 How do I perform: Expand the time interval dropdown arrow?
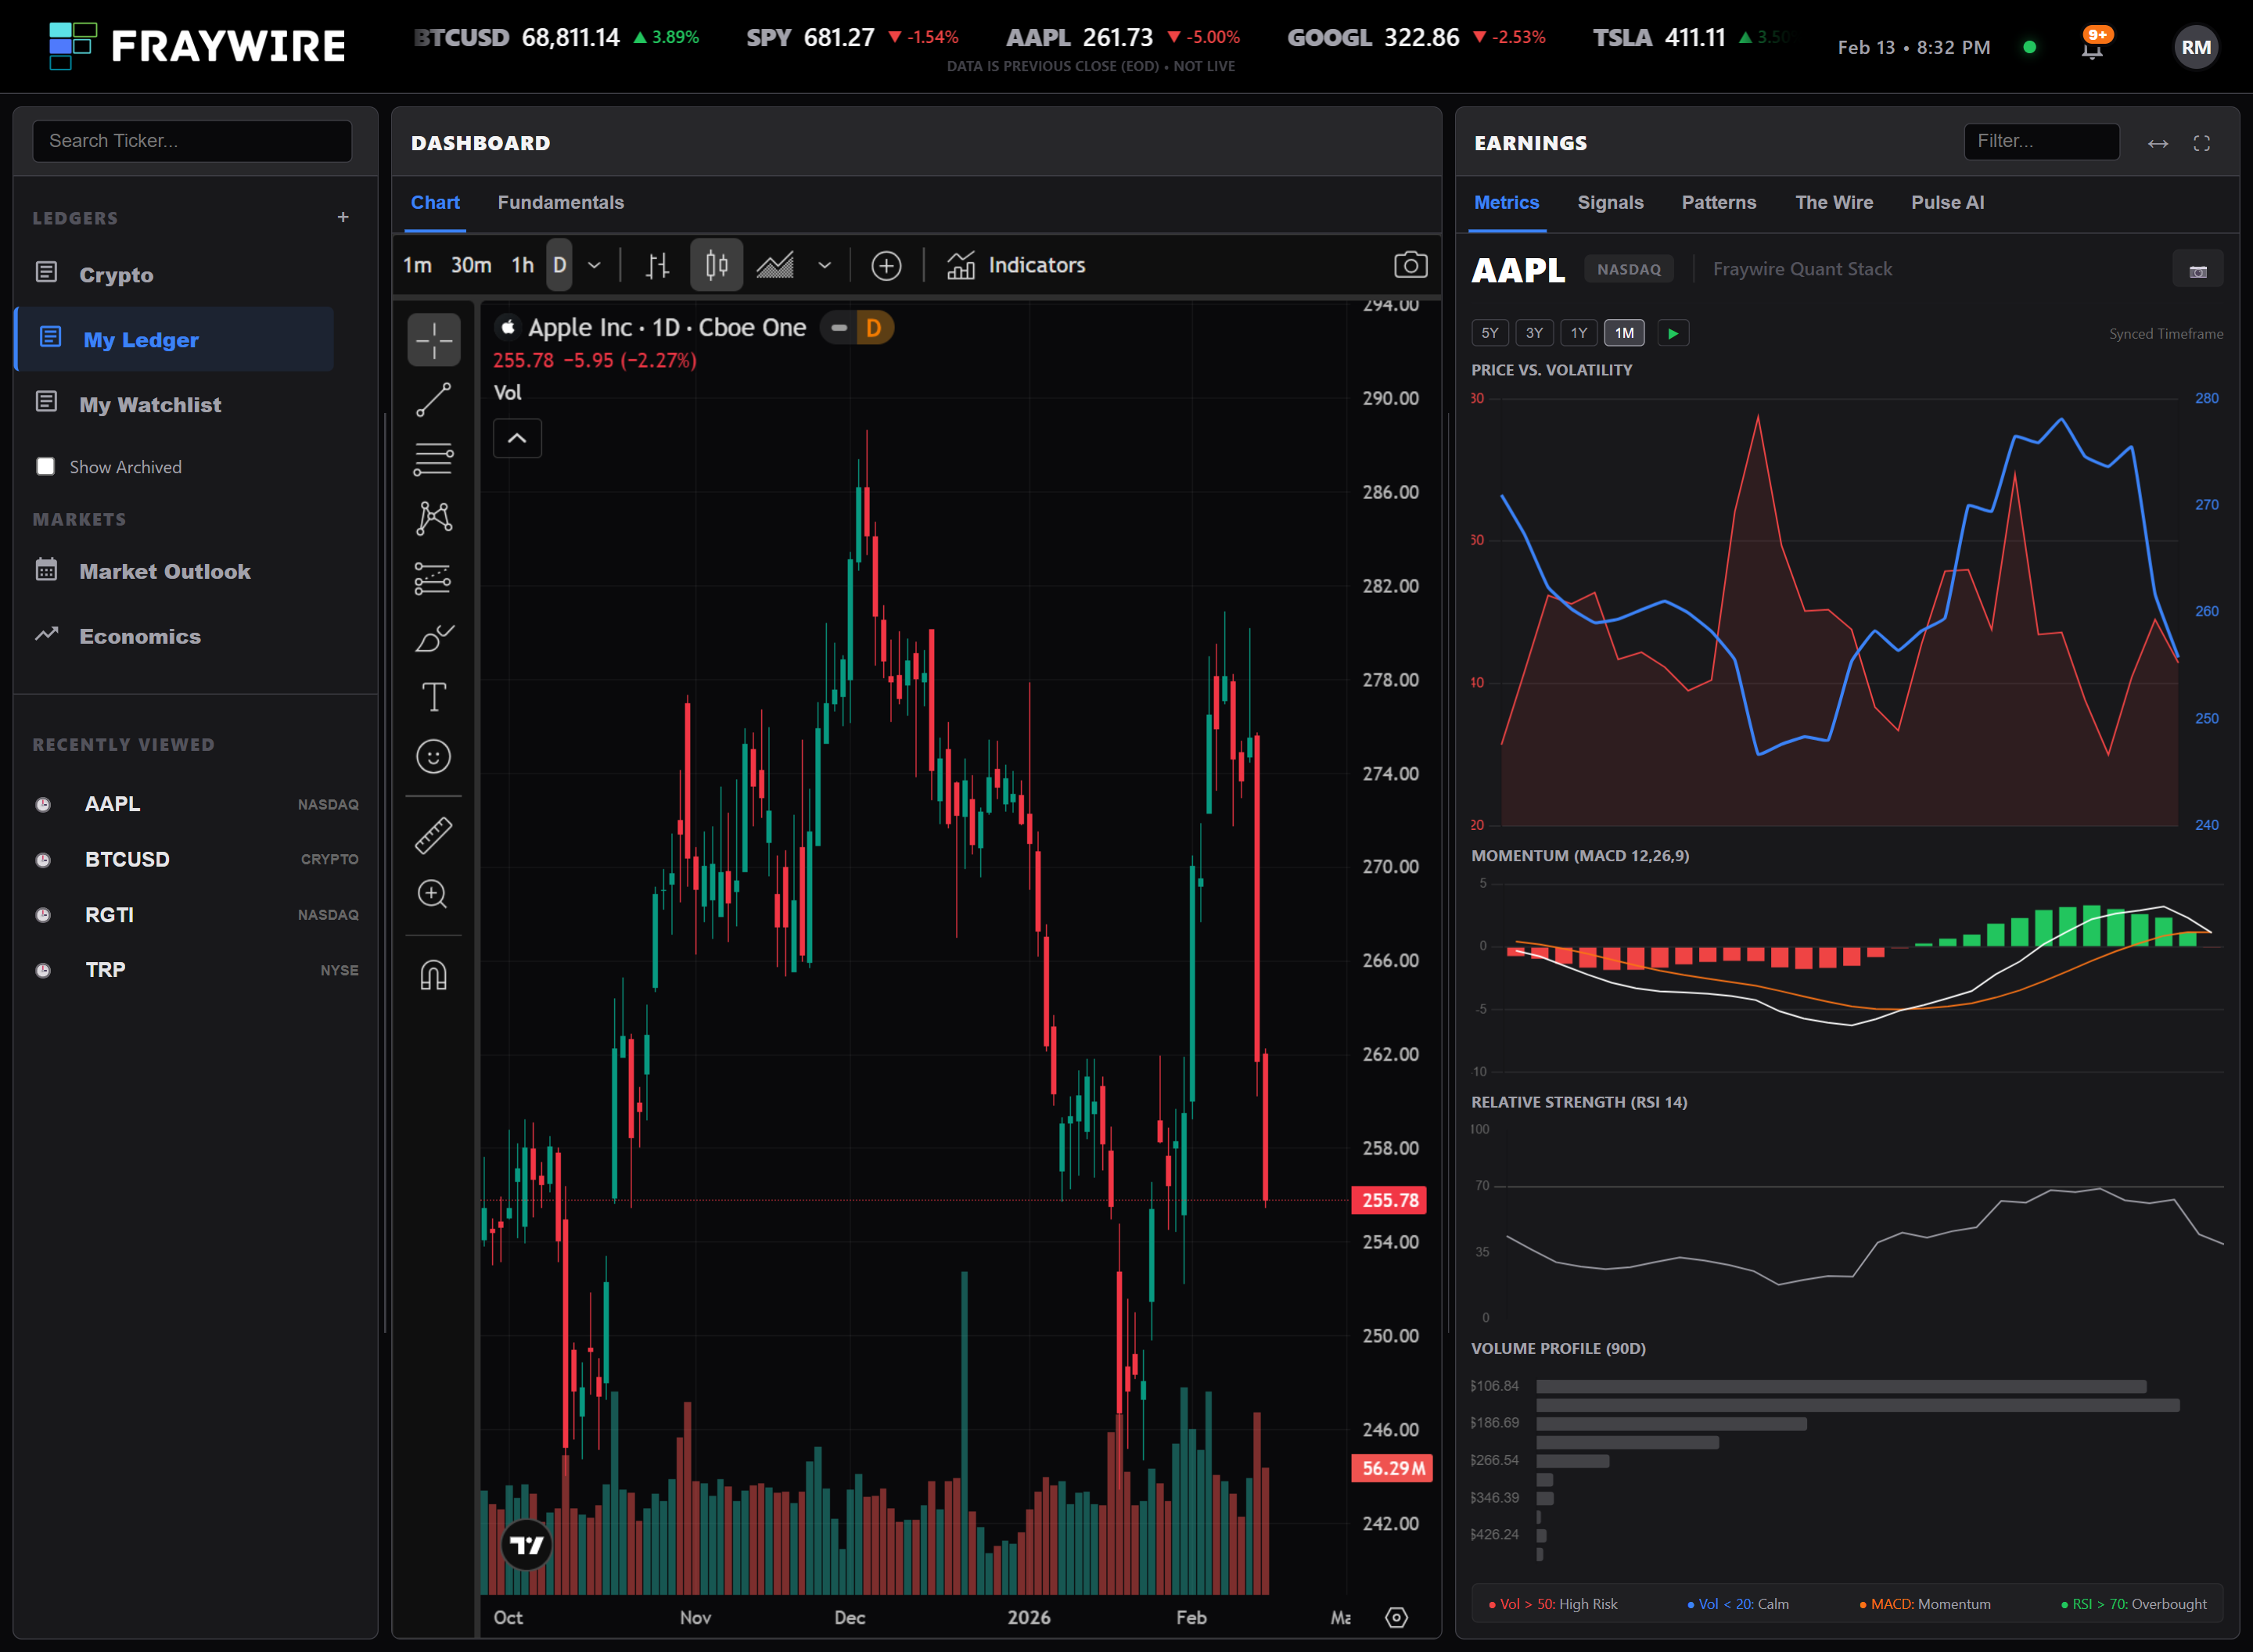point(594,265)
